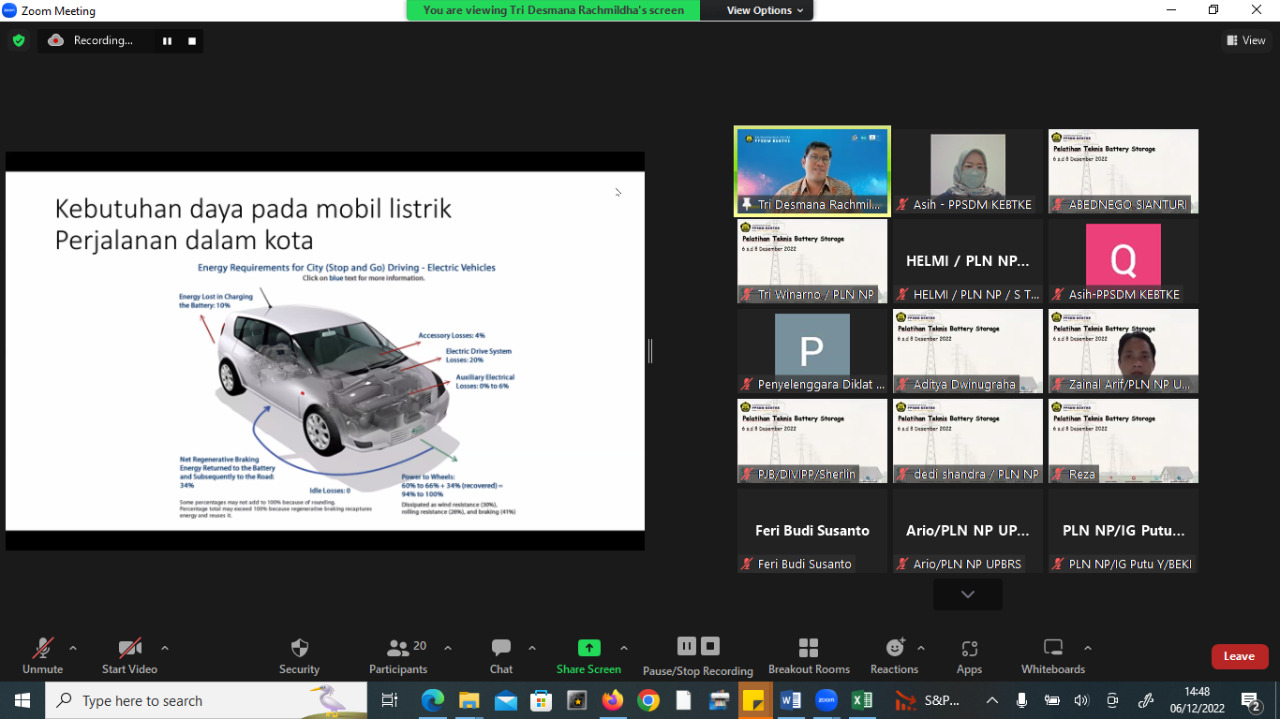Select PJB/DIVIPP/Sherlin participant tile
Viewport: 1280px width, 719px height.
pyautogui.click(x=812, y=441)
